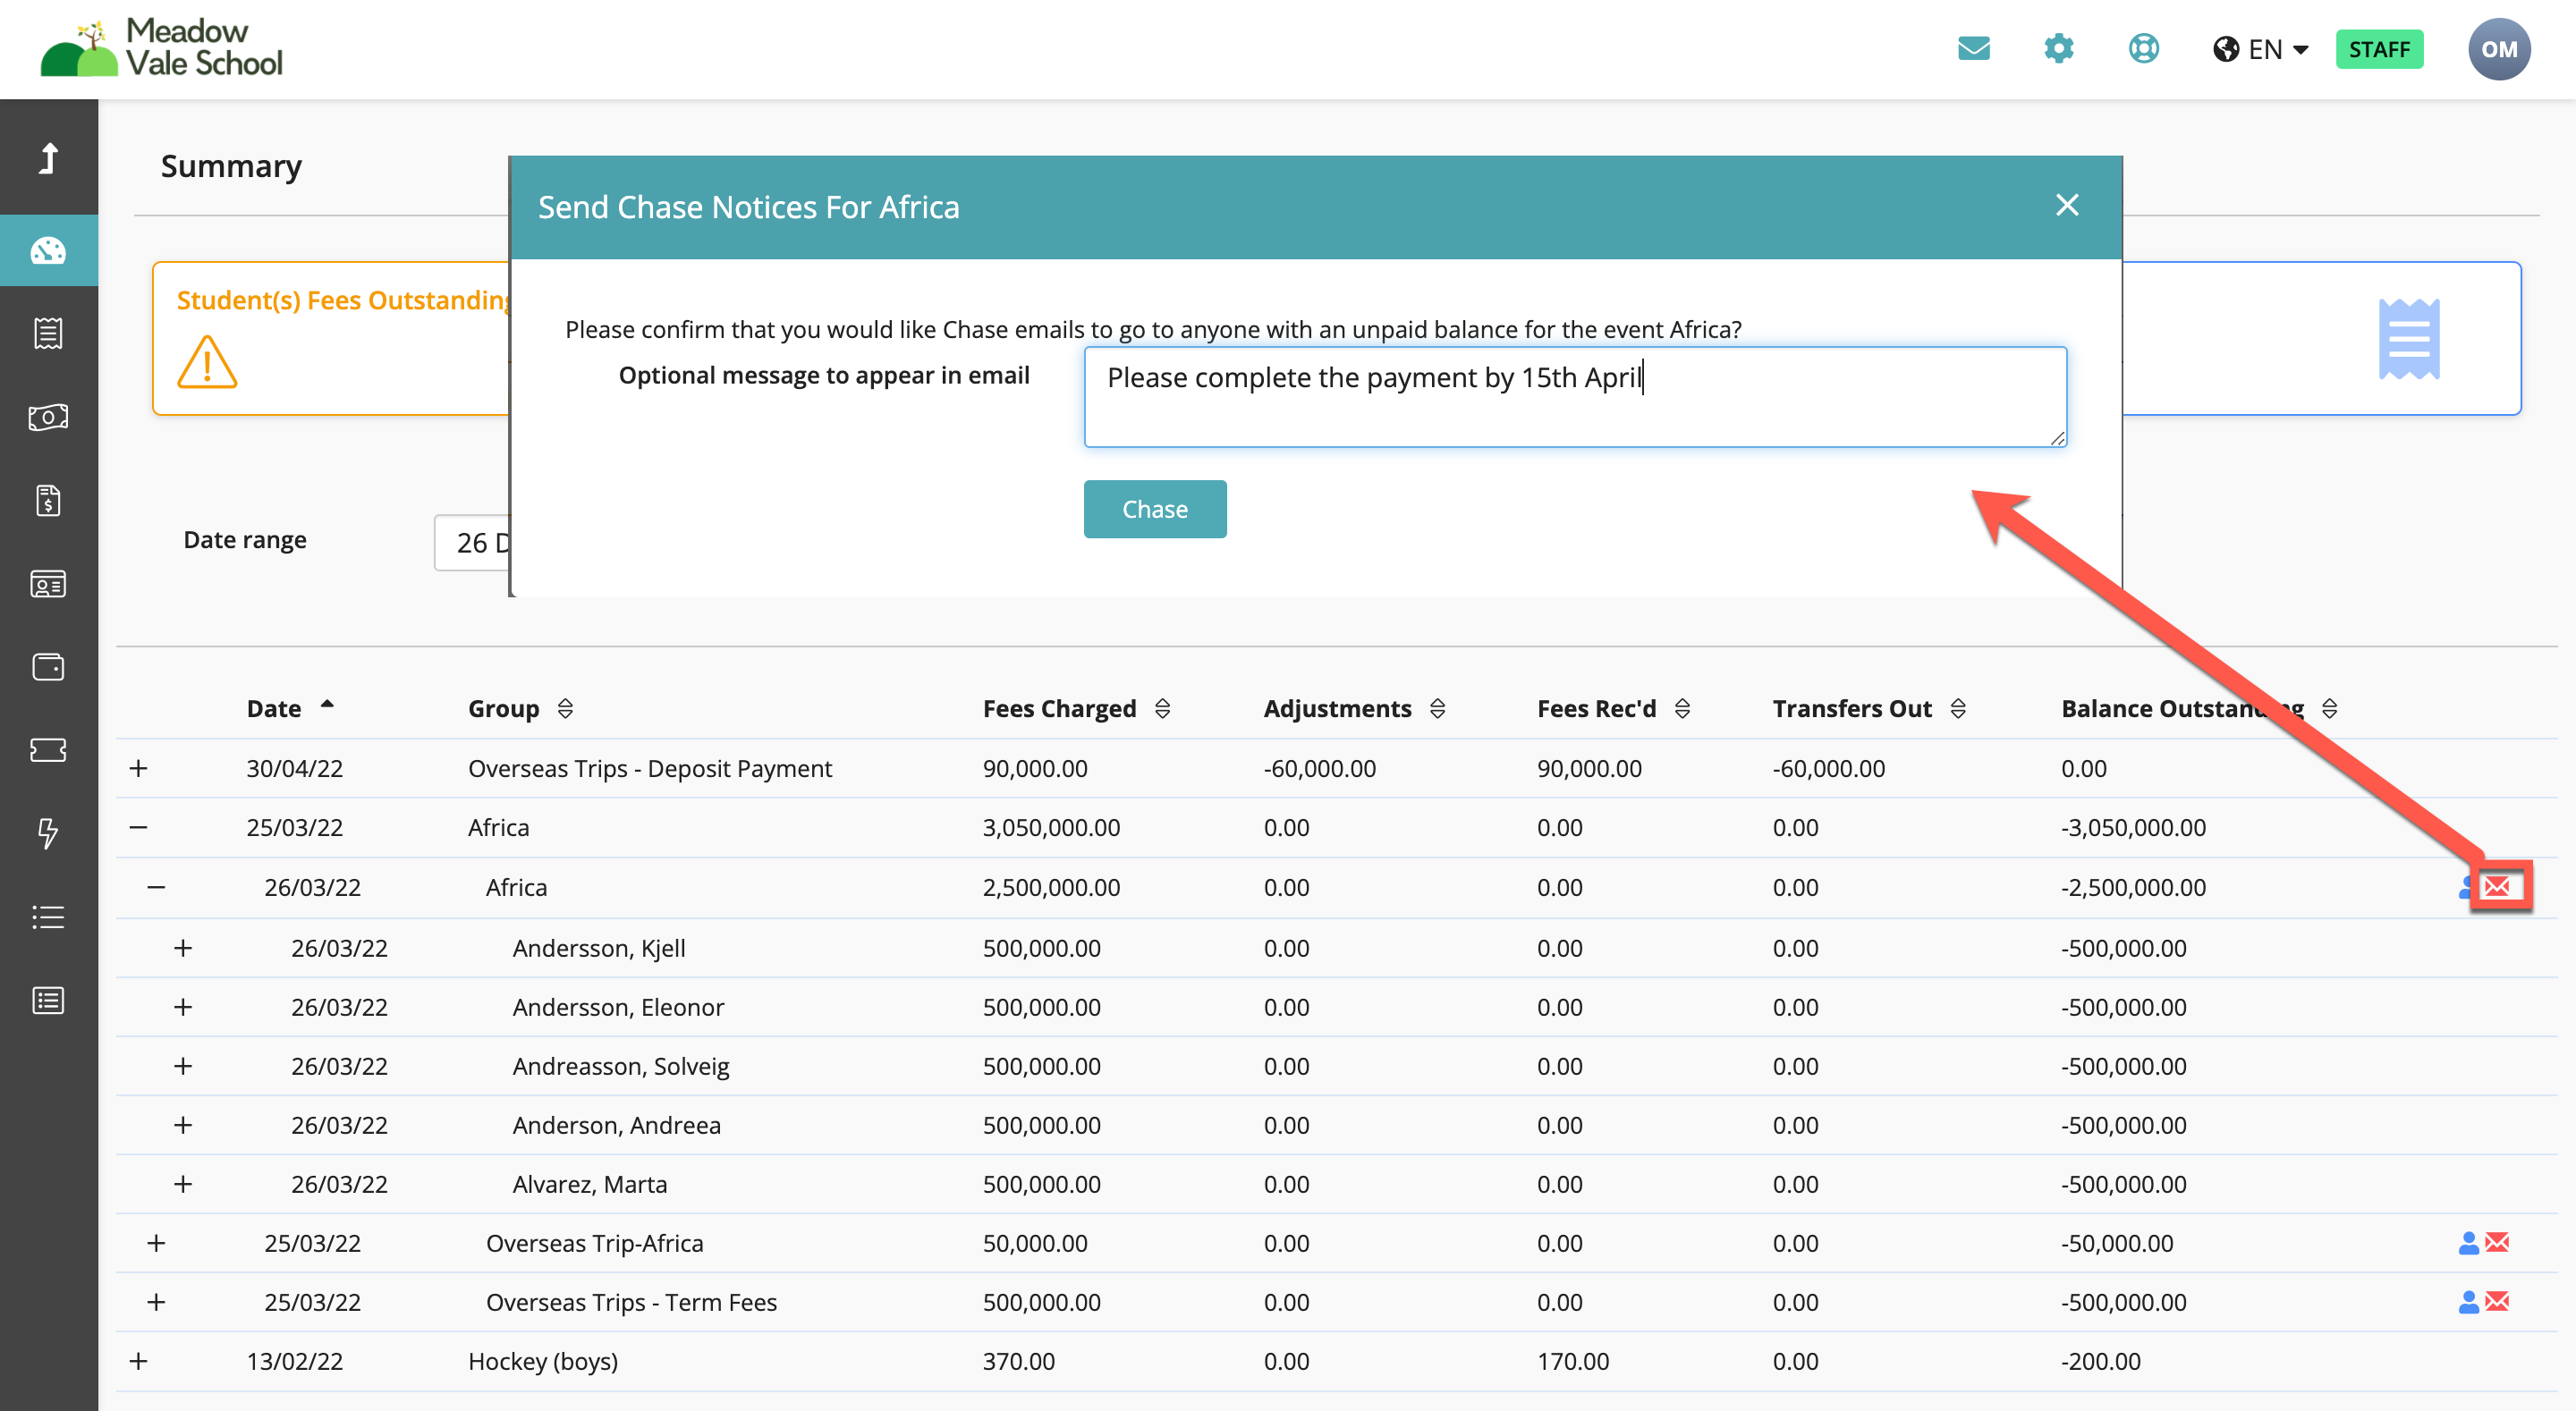Open the EN language dropdown
The image size is (2576, 1411).
(2261, 49)
